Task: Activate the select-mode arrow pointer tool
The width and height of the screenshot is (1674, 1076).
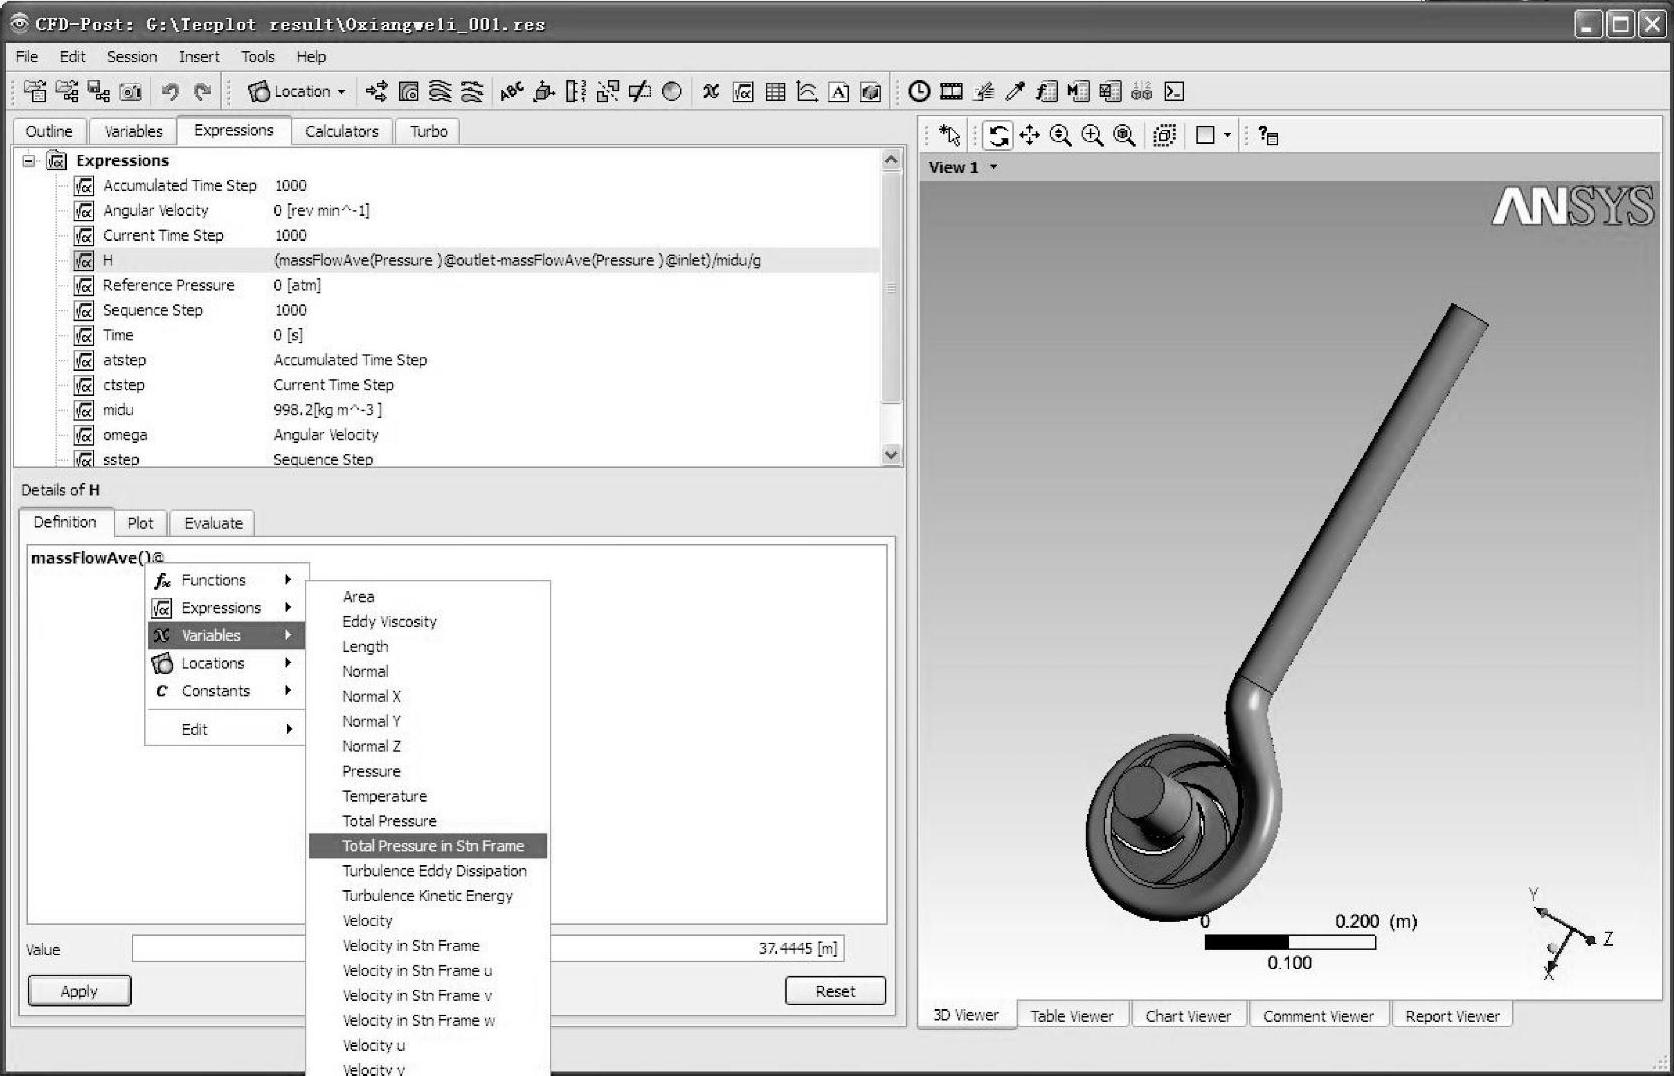Action: click(949, 135)
